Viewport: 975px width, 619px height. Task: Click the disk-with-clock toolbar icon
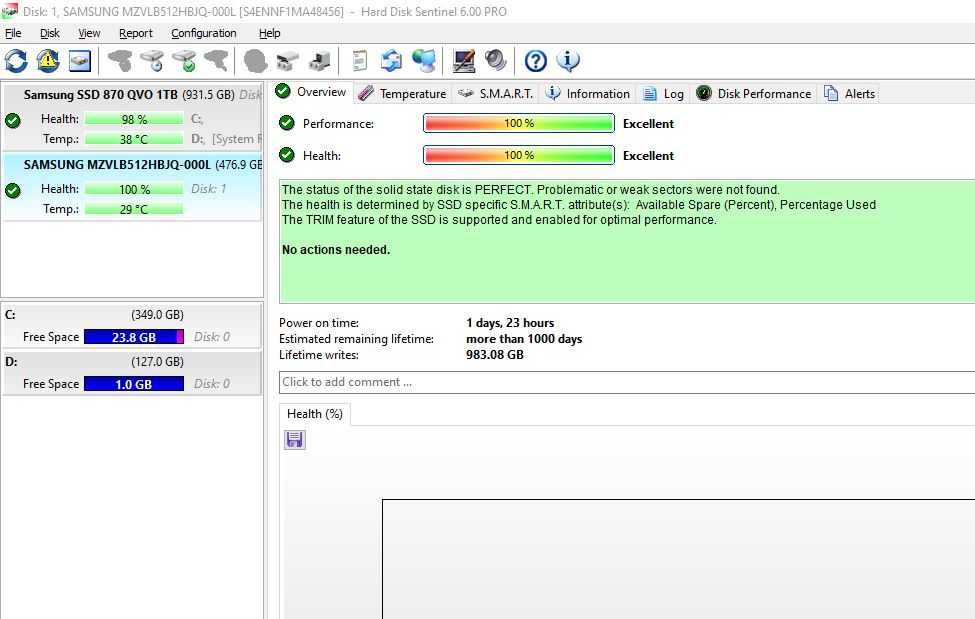[x=152, y=61]
